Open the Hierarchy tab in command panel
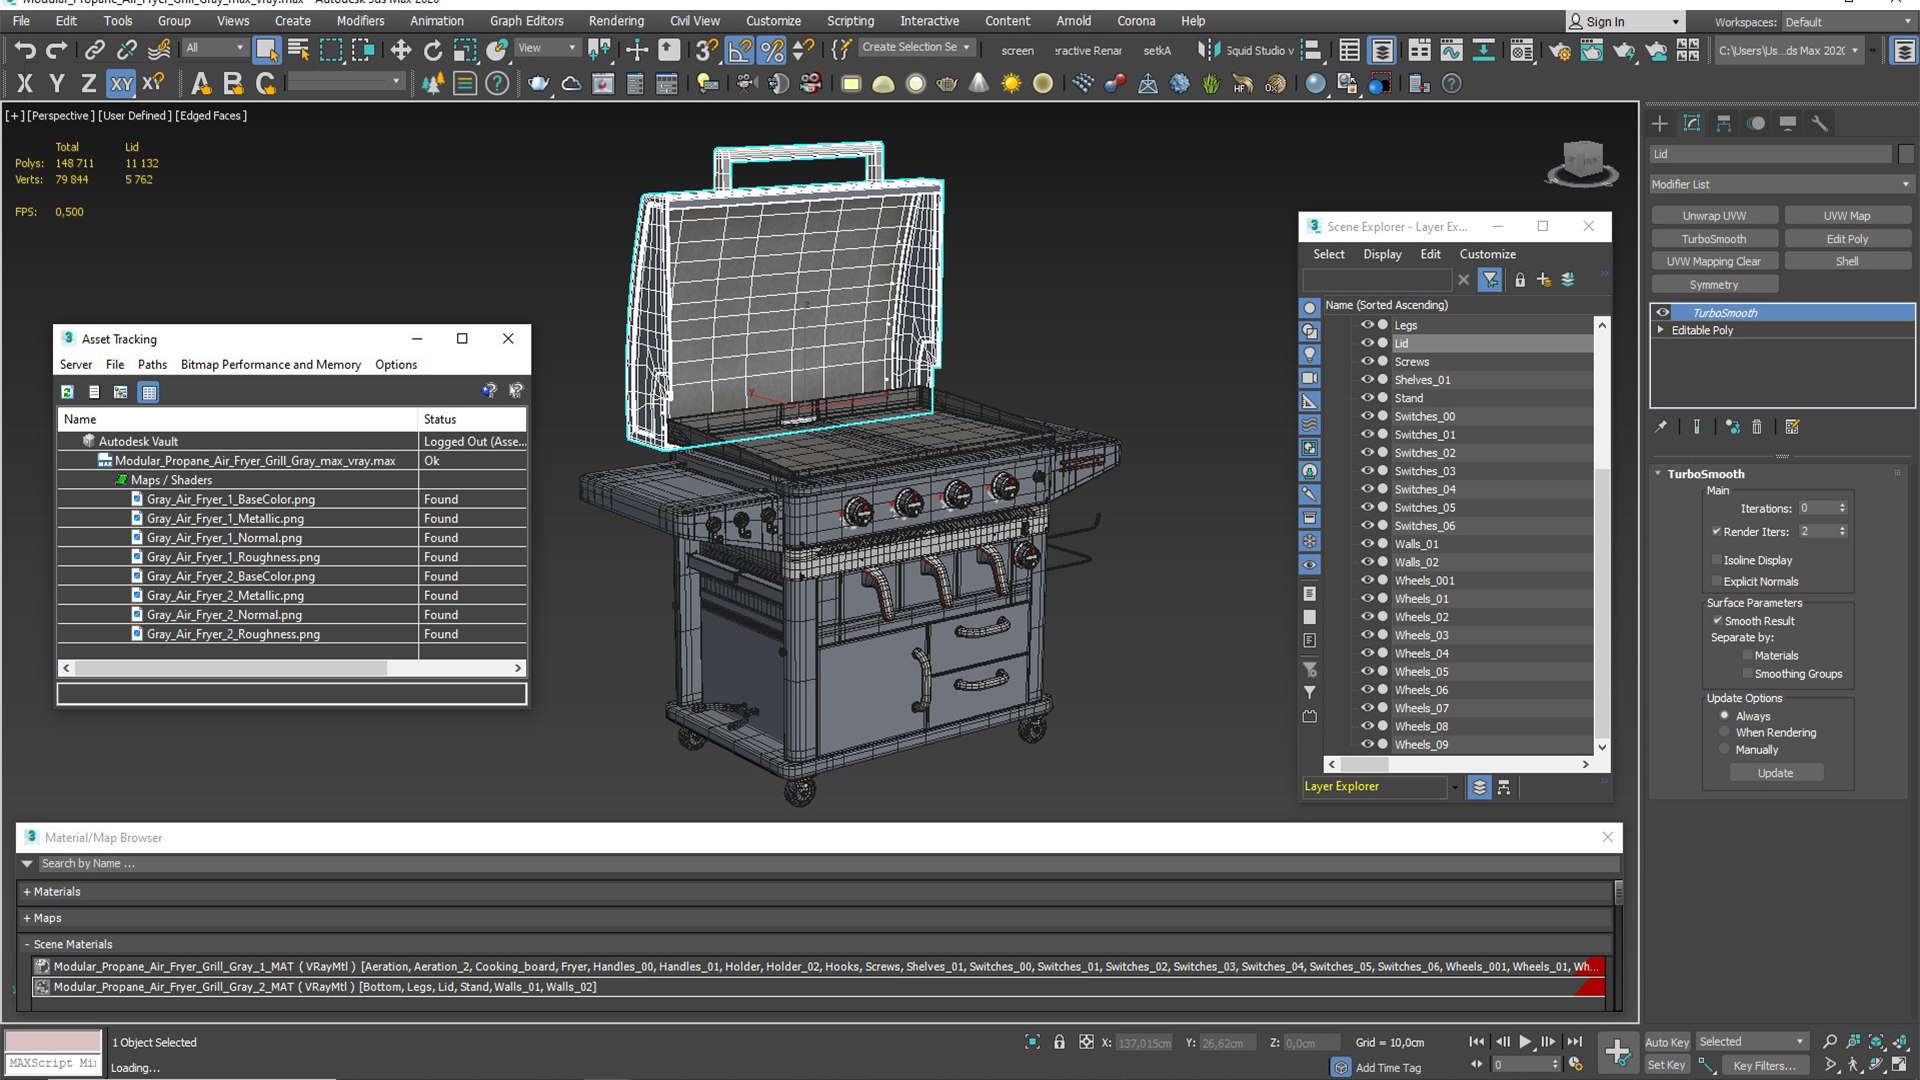The image size is (1920, 1080). (1724, 123)
